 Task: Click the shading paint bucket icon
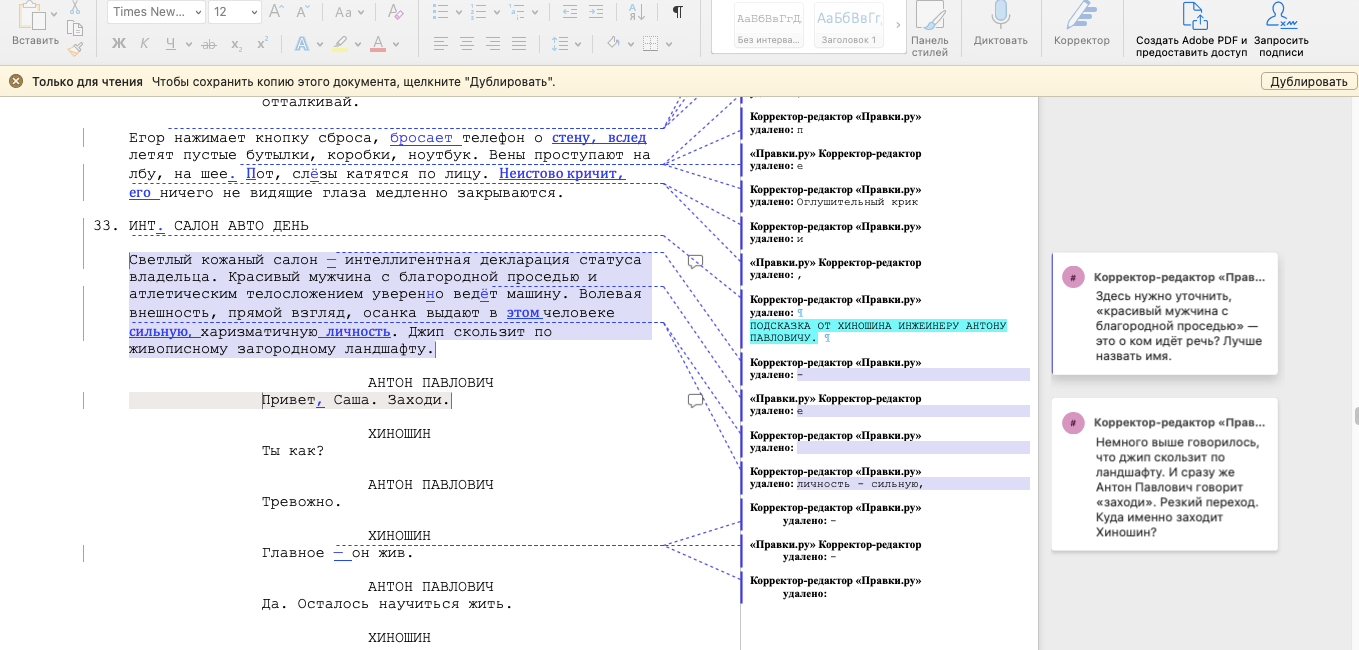[x=614, y=43]
